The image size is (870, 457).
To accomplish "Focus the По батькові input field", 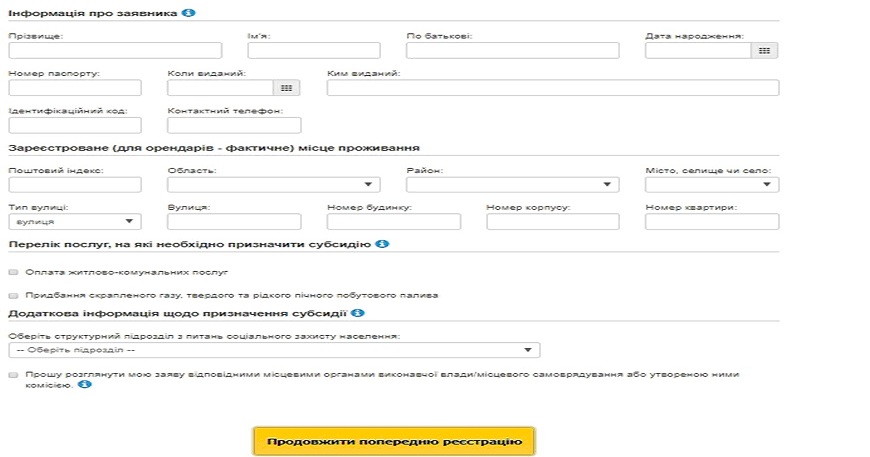I will pyautogui.click(x=513, y=50).
